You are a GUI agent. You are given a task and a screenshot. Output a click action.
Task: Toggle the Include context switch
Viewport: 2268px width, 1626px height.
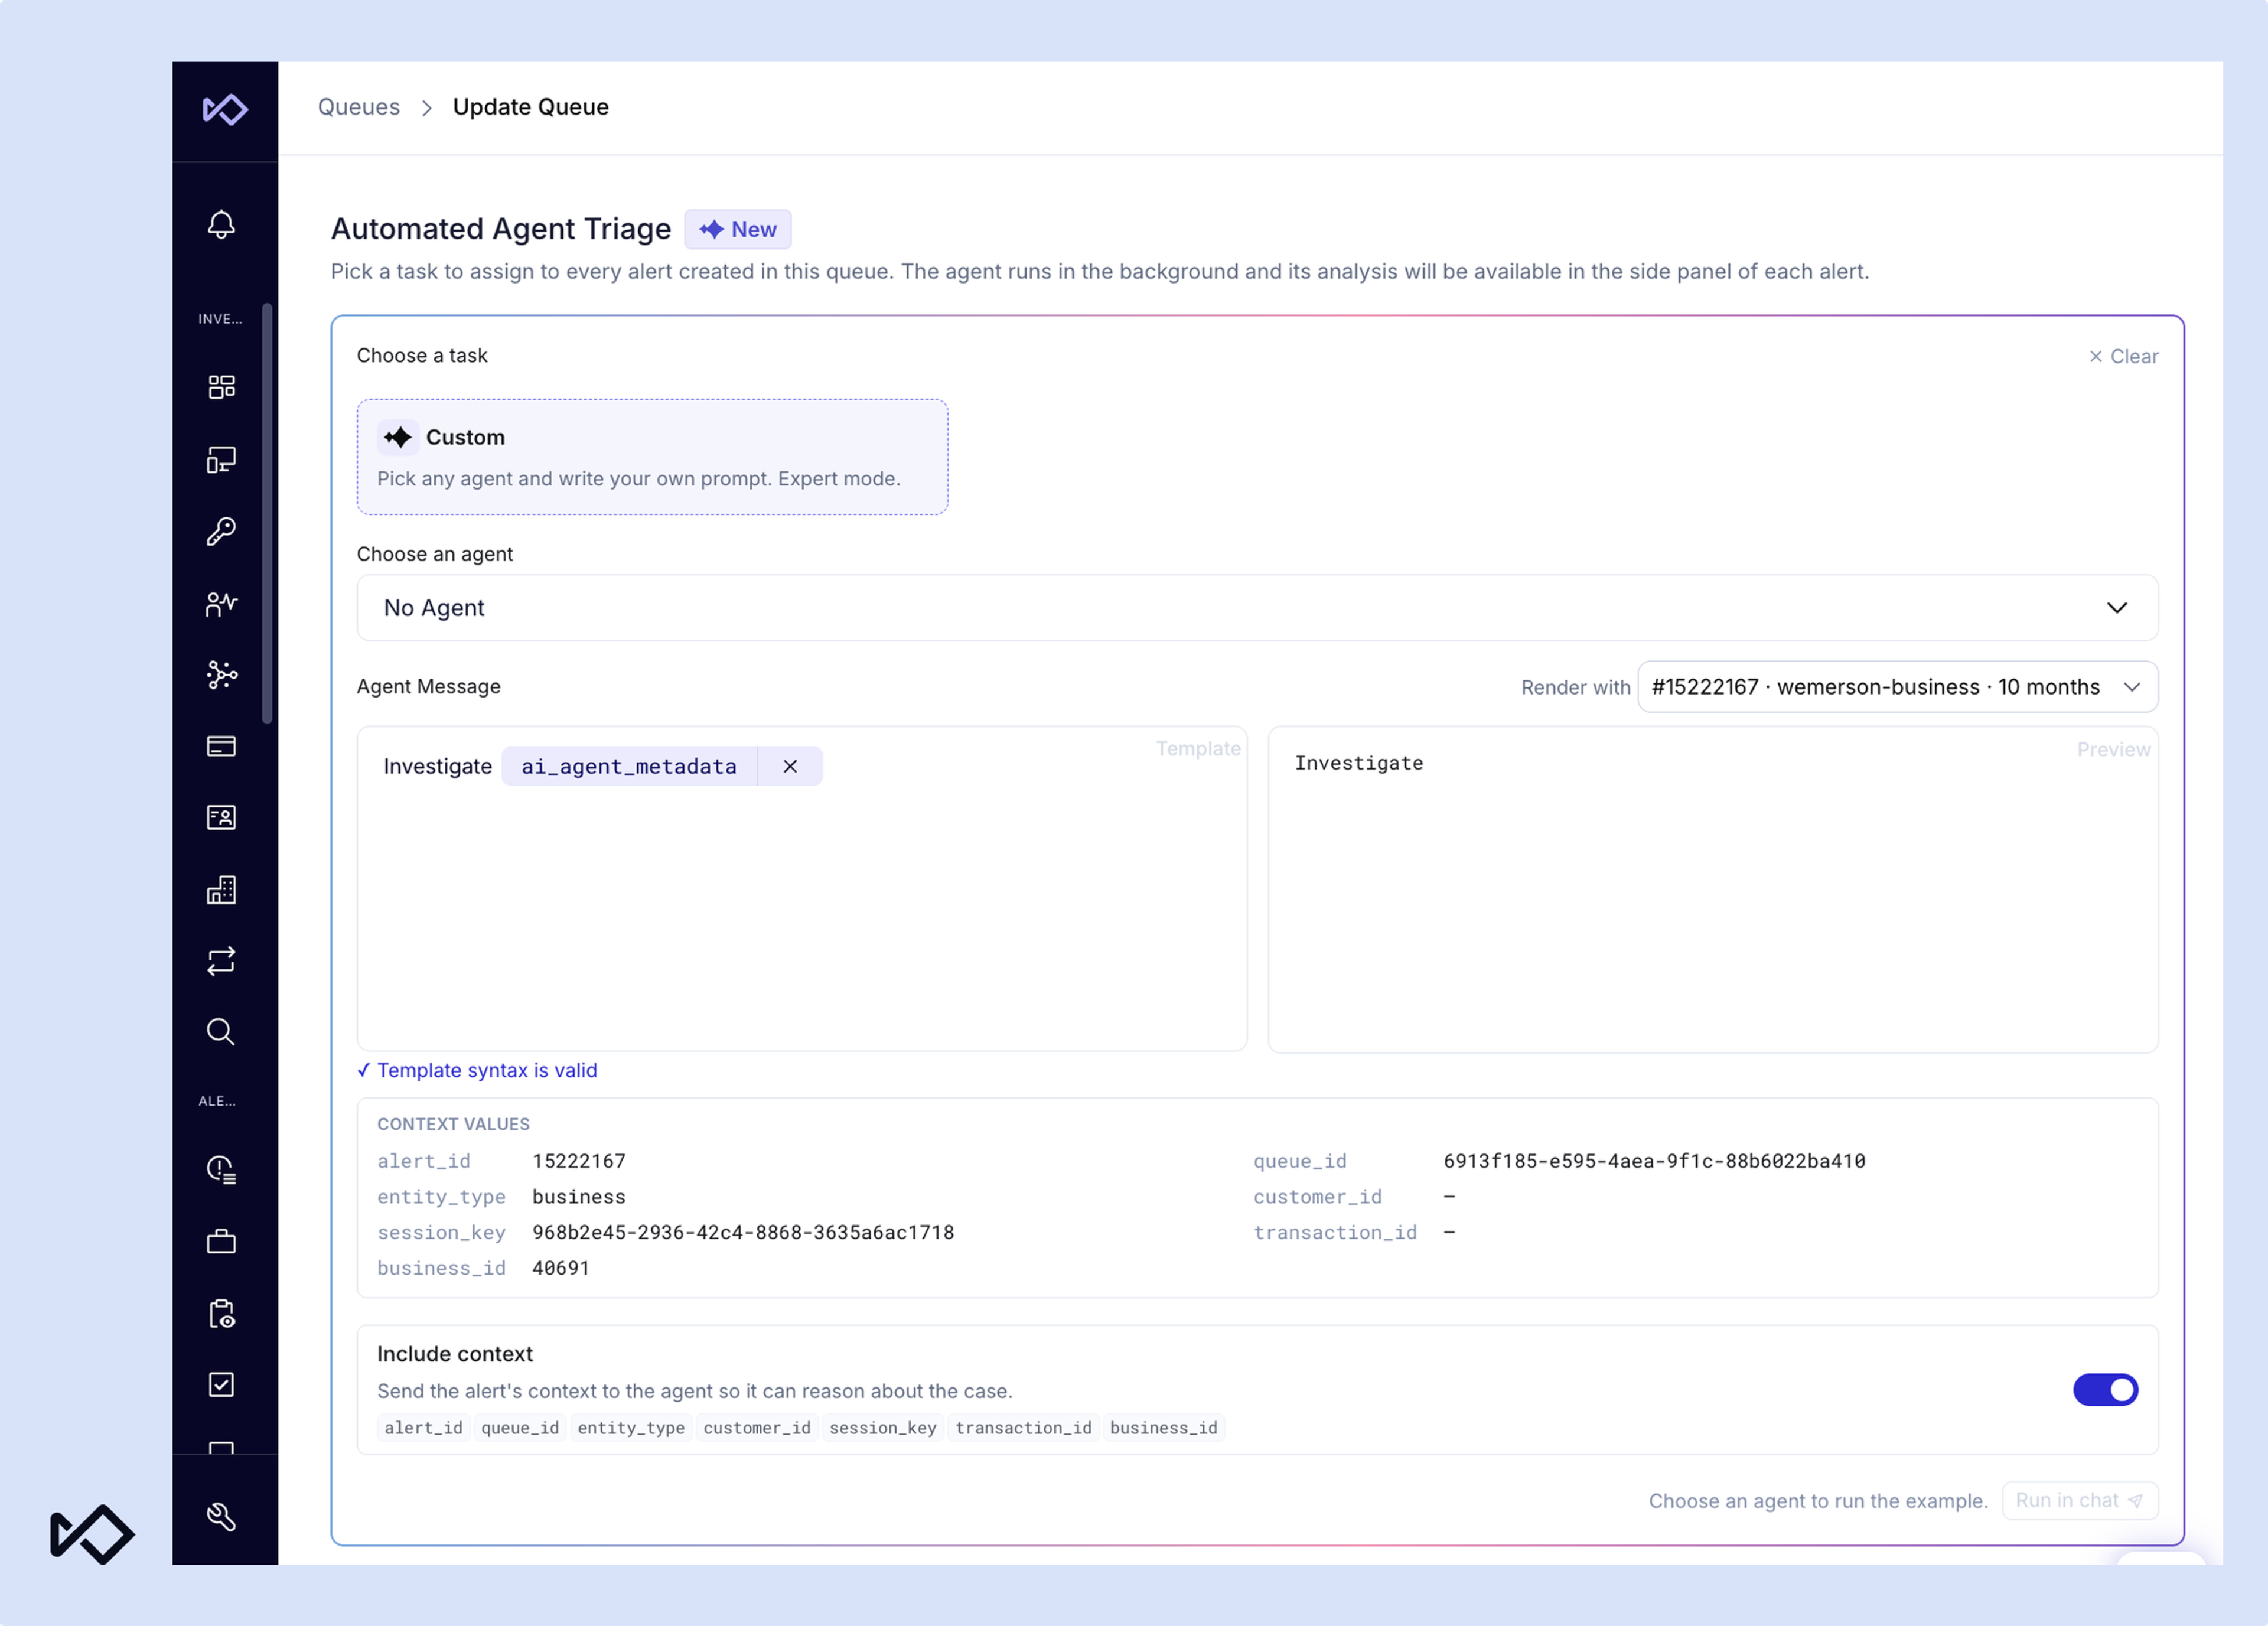[2105, 1389]
